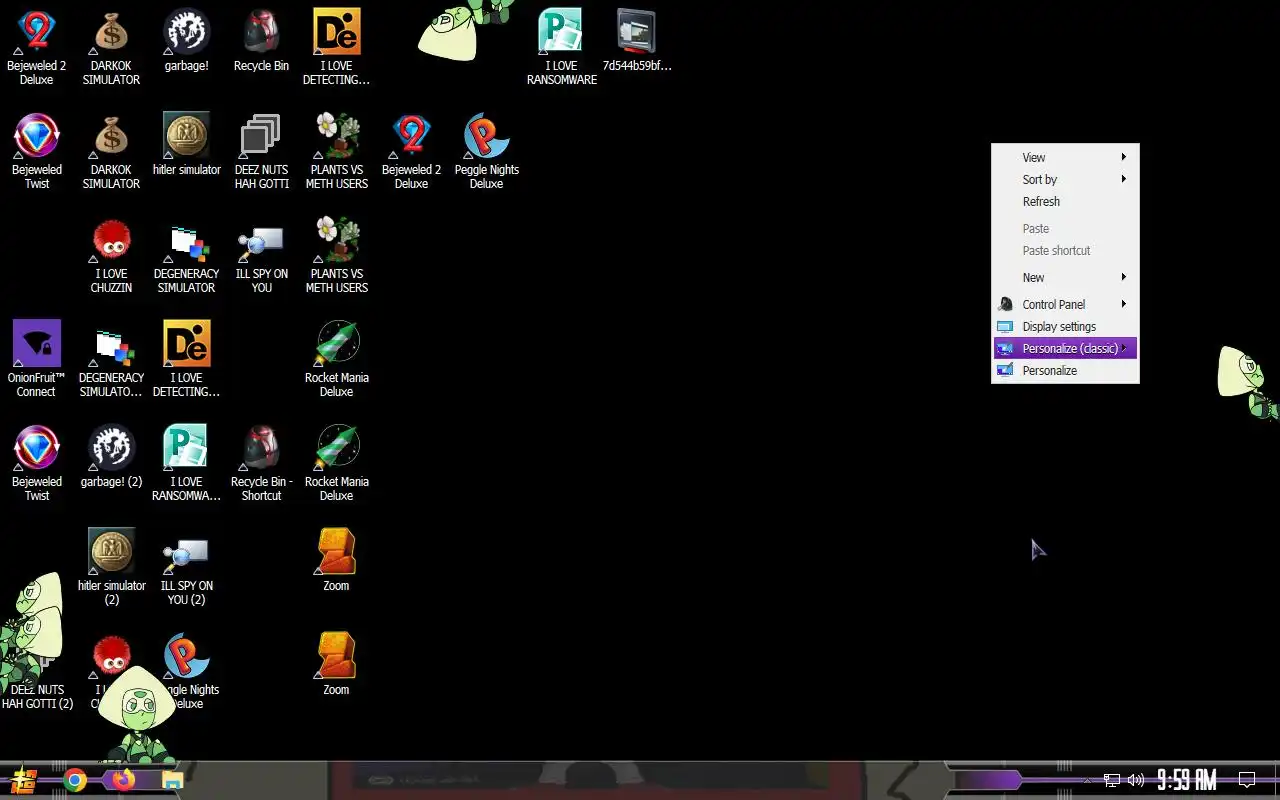Click the network icon in system tray
Viewport: 1280px width, 800px height.
coord(1112,780)
